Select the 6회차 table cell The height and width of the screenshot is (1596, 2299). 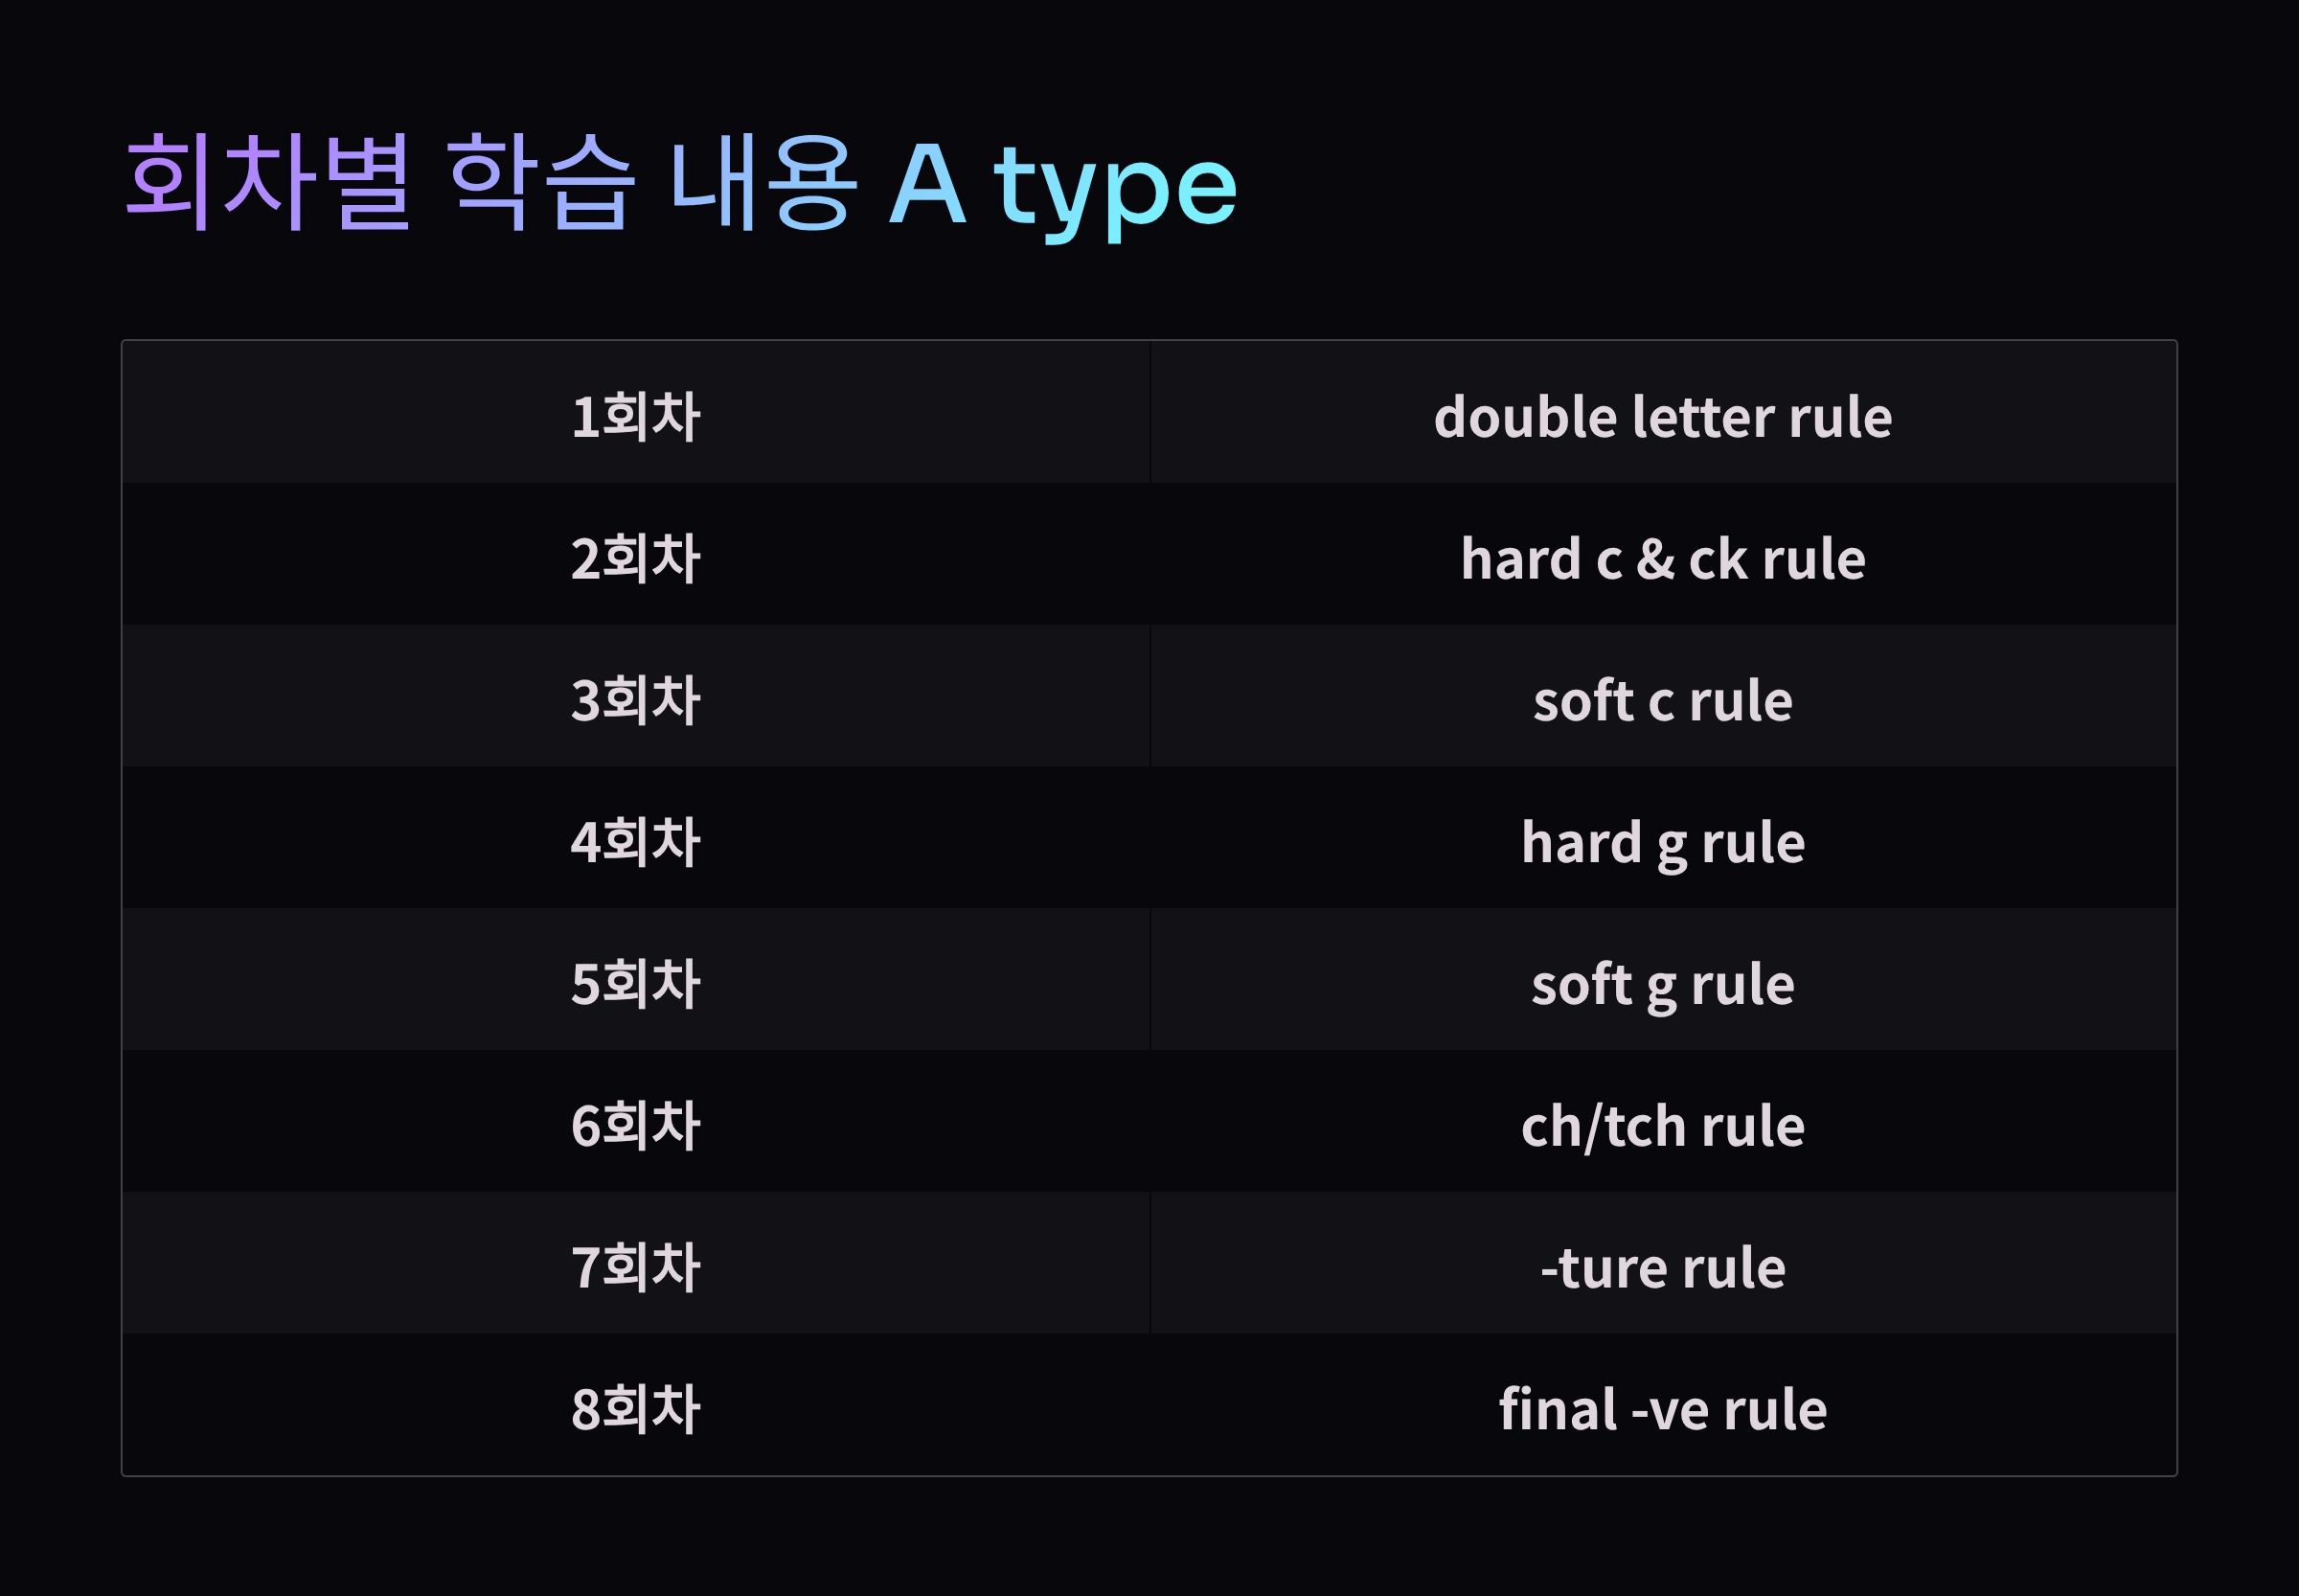pos(636,1126)
